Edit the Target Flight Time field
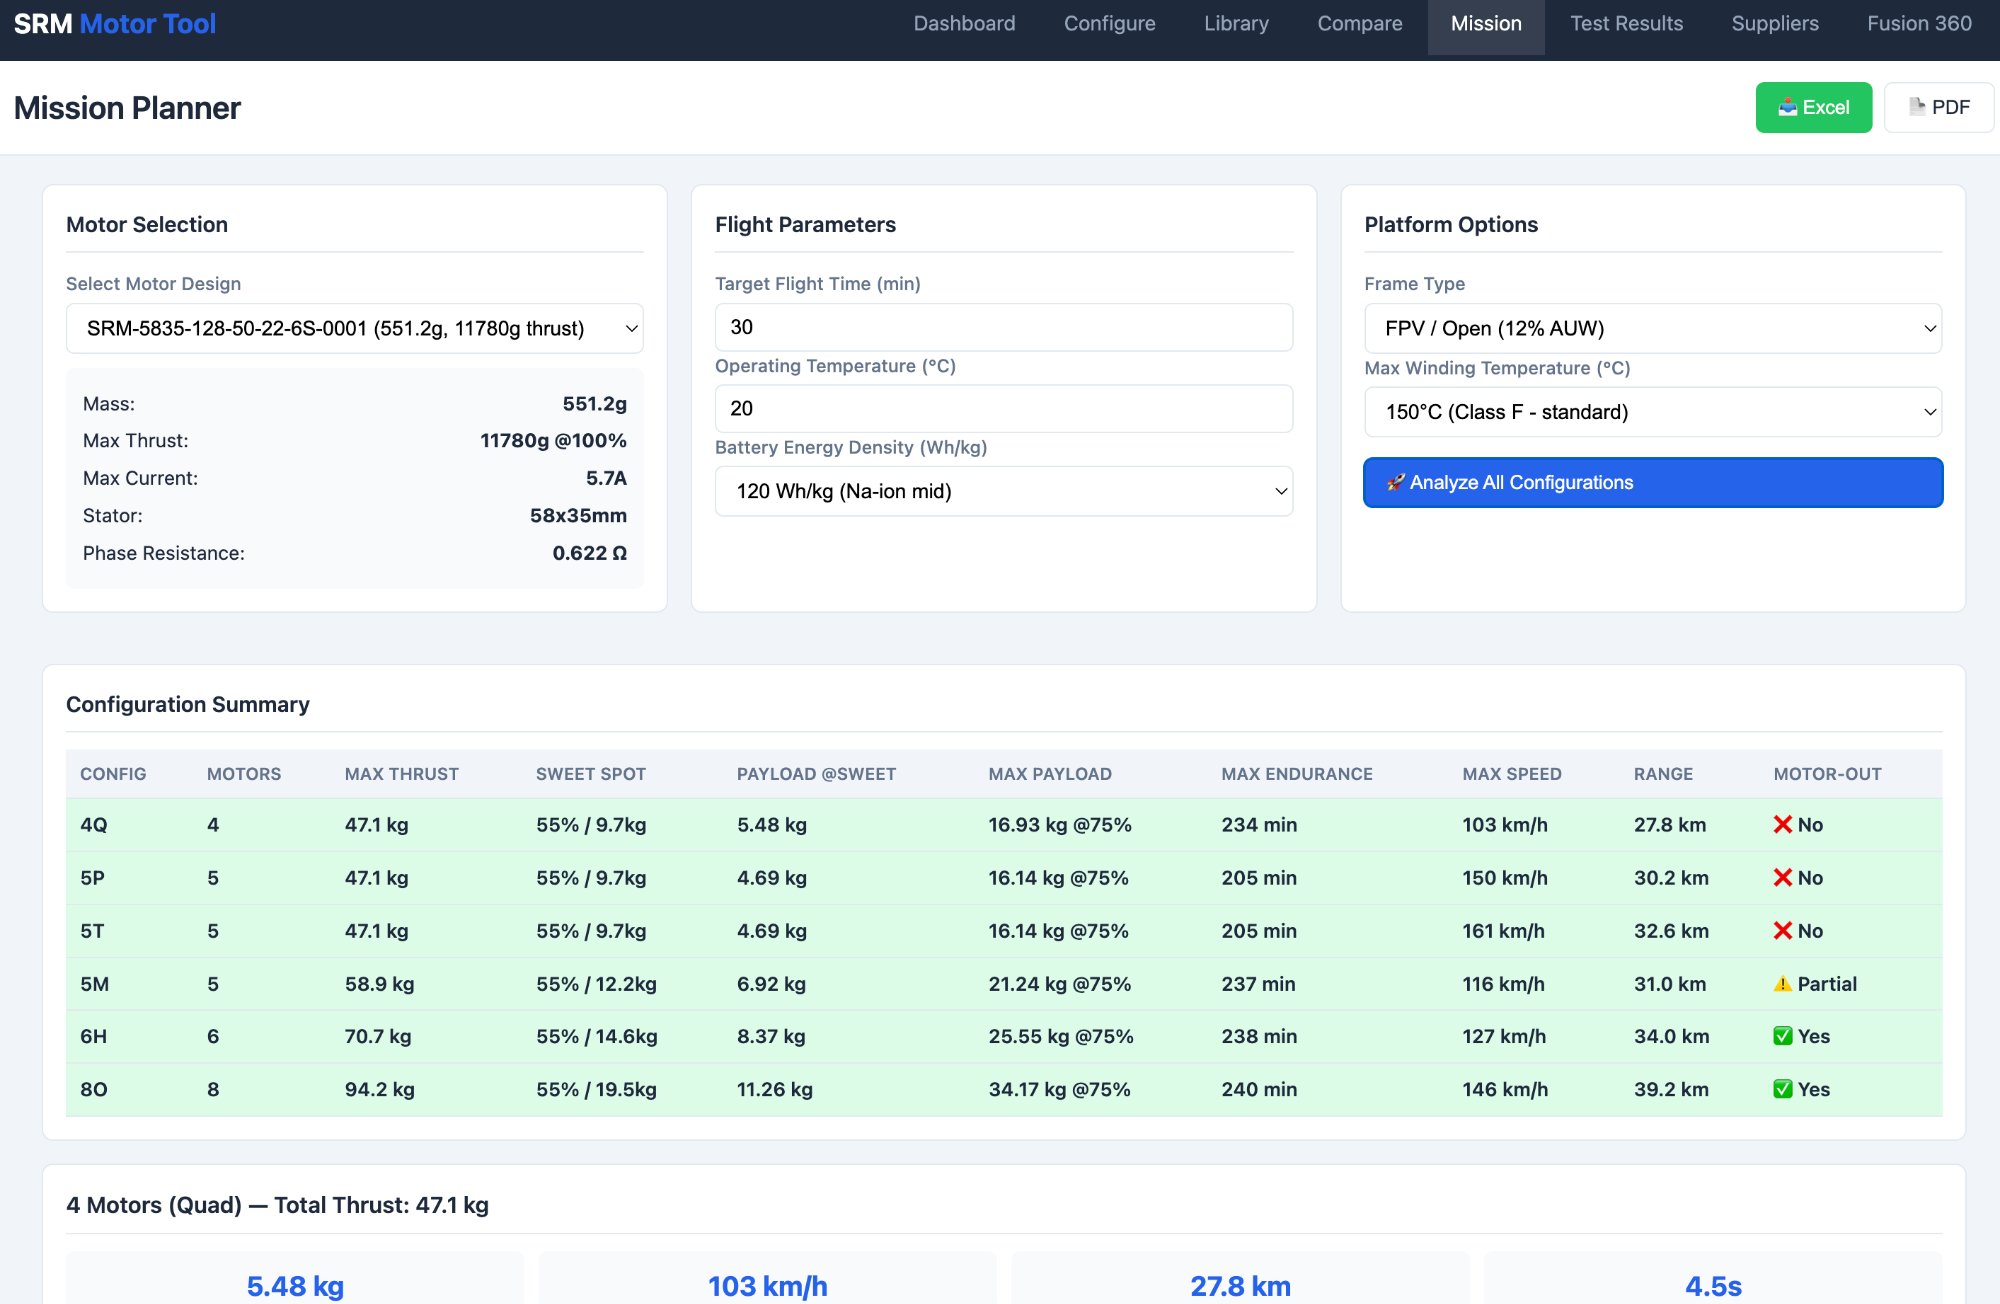Viewport: 2000px width, 1304px height. 1003,326
